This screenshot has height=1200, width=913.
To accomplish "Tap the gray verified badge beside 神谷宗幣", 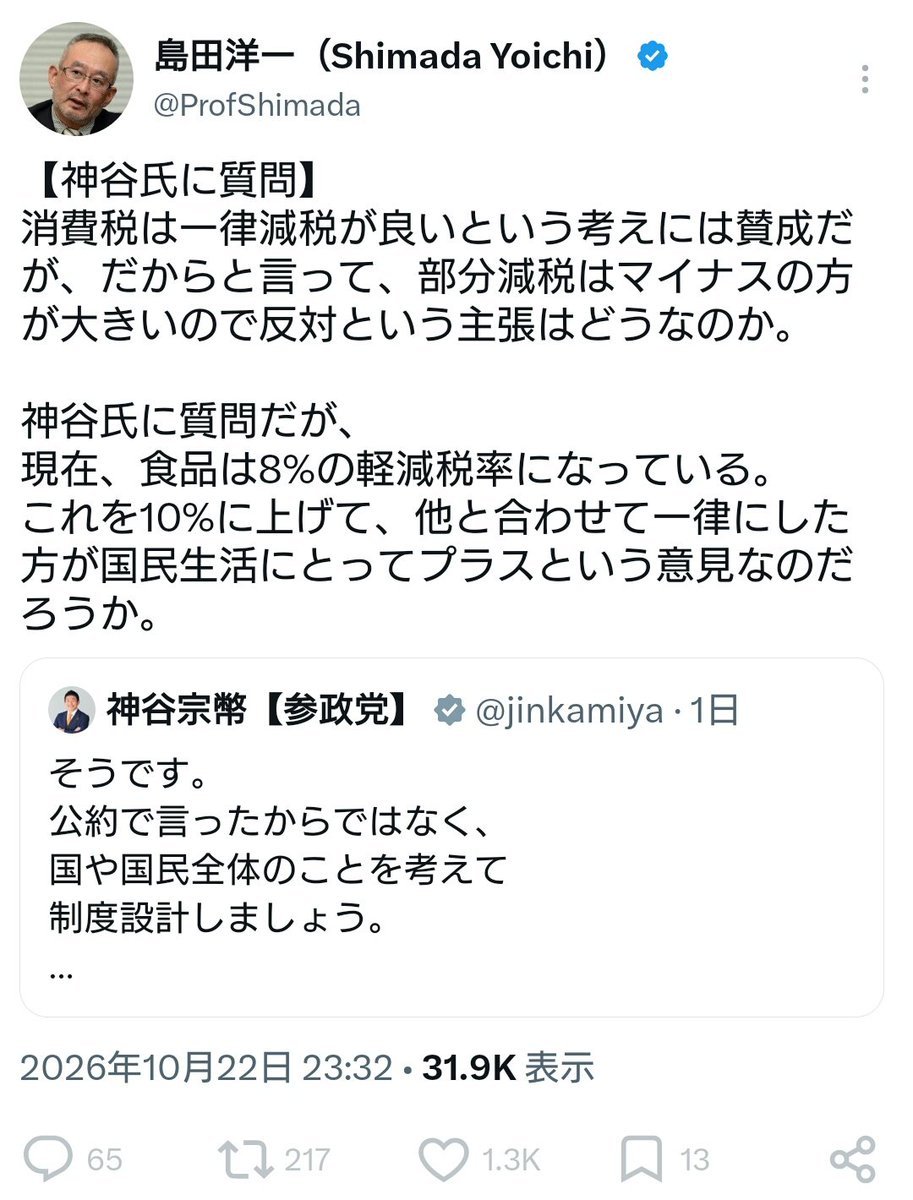I will [x=448, y=711].
